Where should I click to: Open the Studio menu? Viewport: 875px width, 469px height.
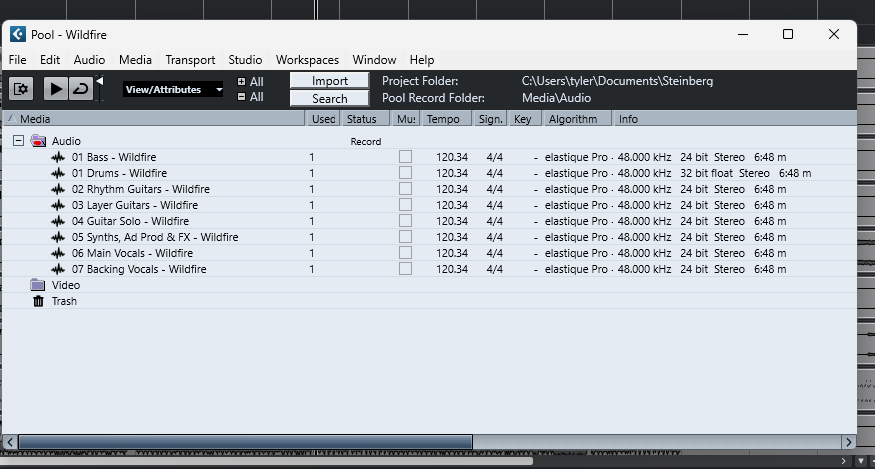point(245,60)
